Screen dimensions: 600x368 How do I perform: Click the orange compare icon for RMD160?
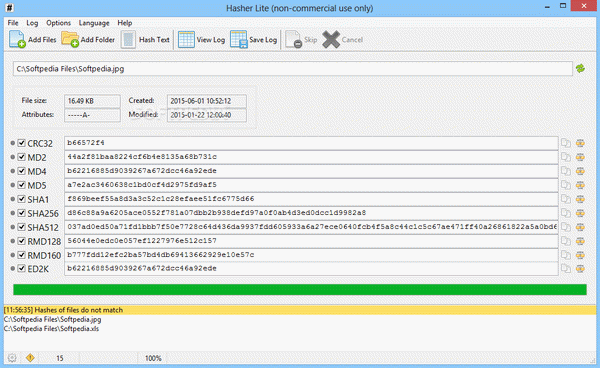click(x=580, y=255)
